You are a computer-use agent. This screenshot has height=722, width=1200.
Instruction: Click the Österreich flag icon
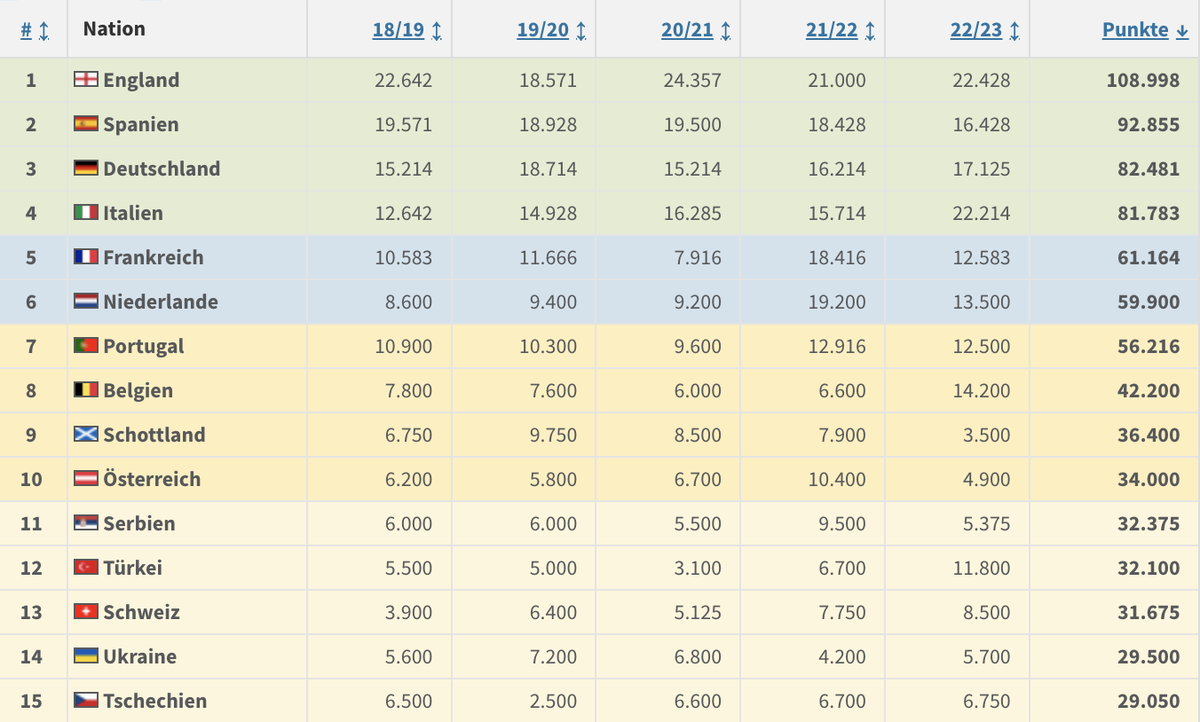pyautogui.click(x=86, y=478)
